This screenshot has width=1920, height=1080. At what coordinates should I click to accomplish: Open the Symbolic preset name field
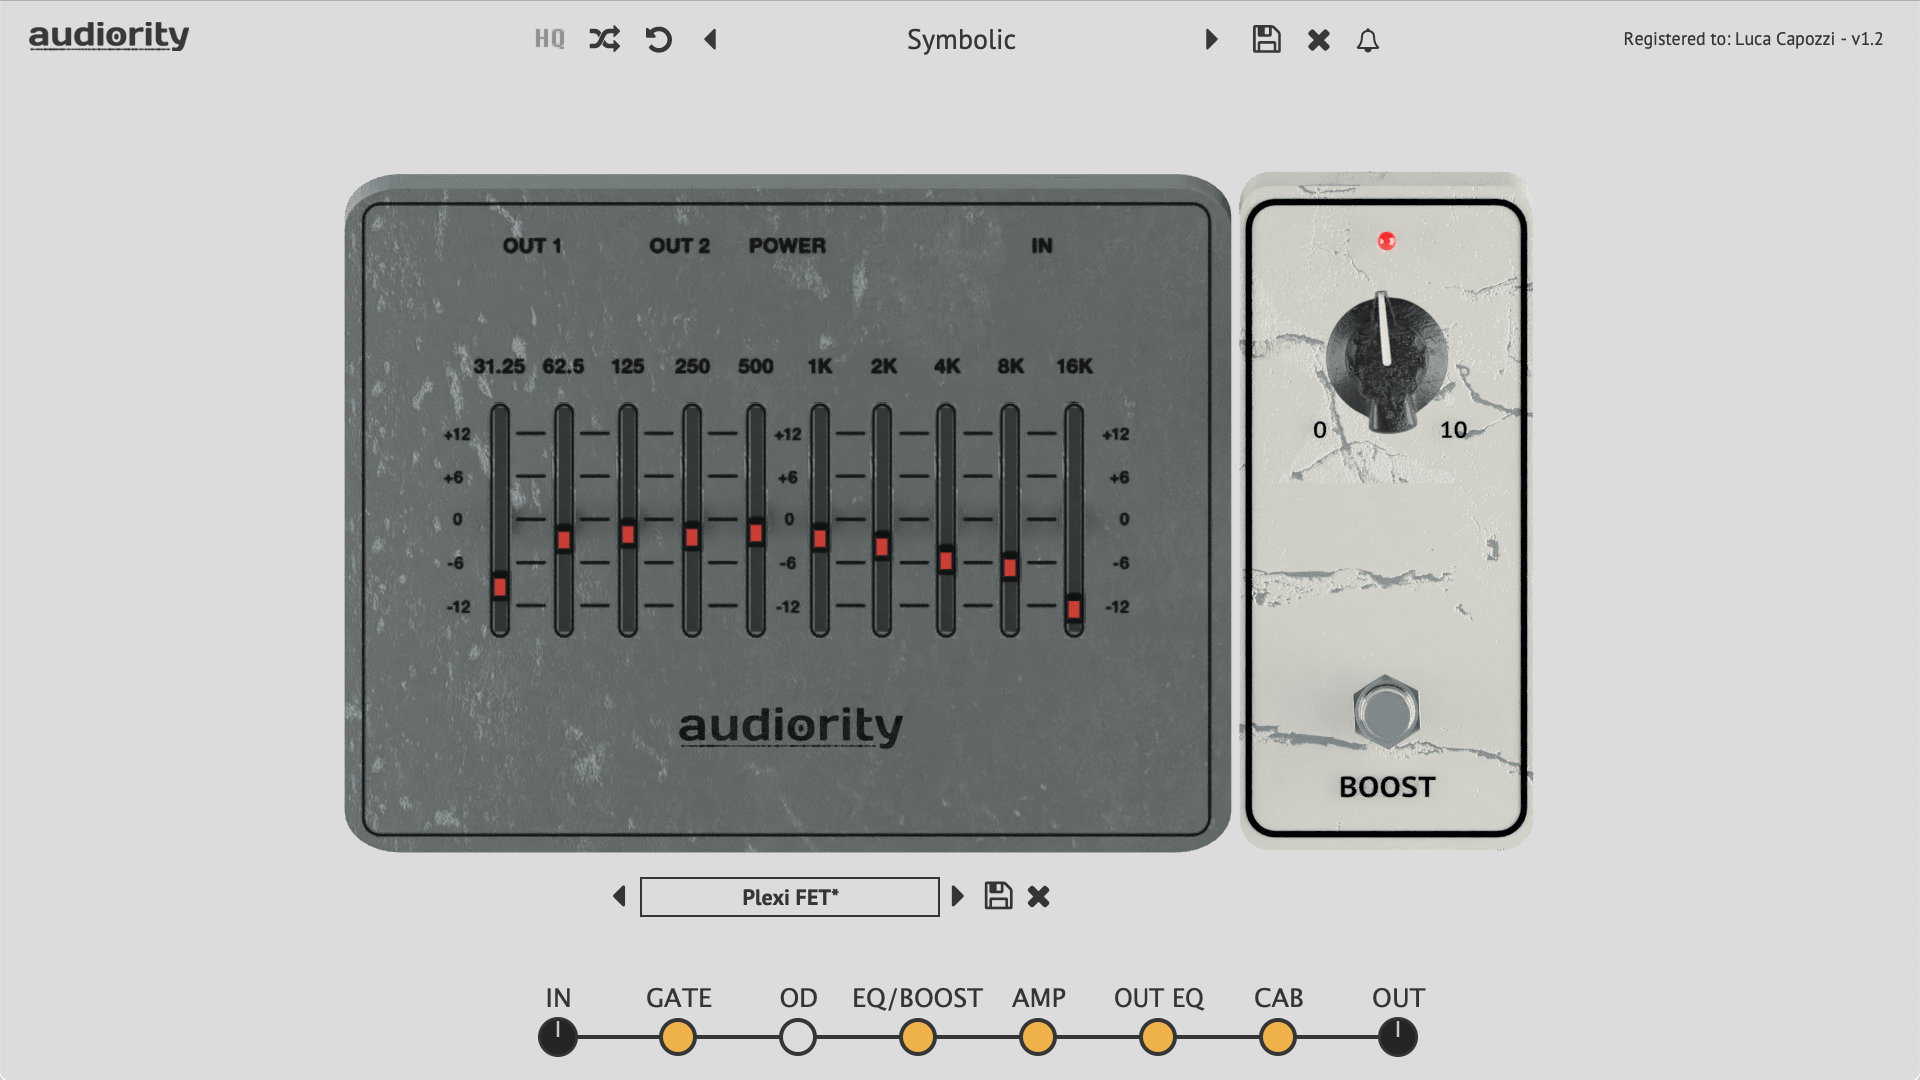tap(960, 40)
